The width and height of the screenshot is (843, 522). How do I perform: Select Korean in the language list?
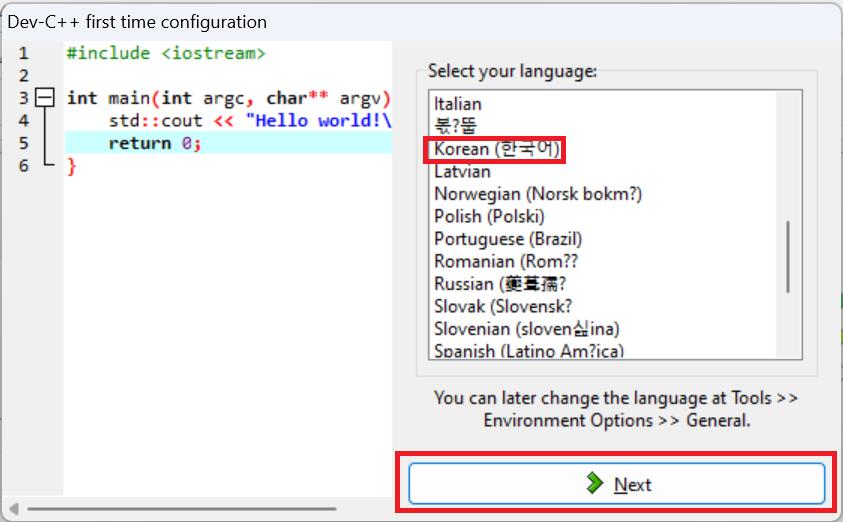coord(498,149)
